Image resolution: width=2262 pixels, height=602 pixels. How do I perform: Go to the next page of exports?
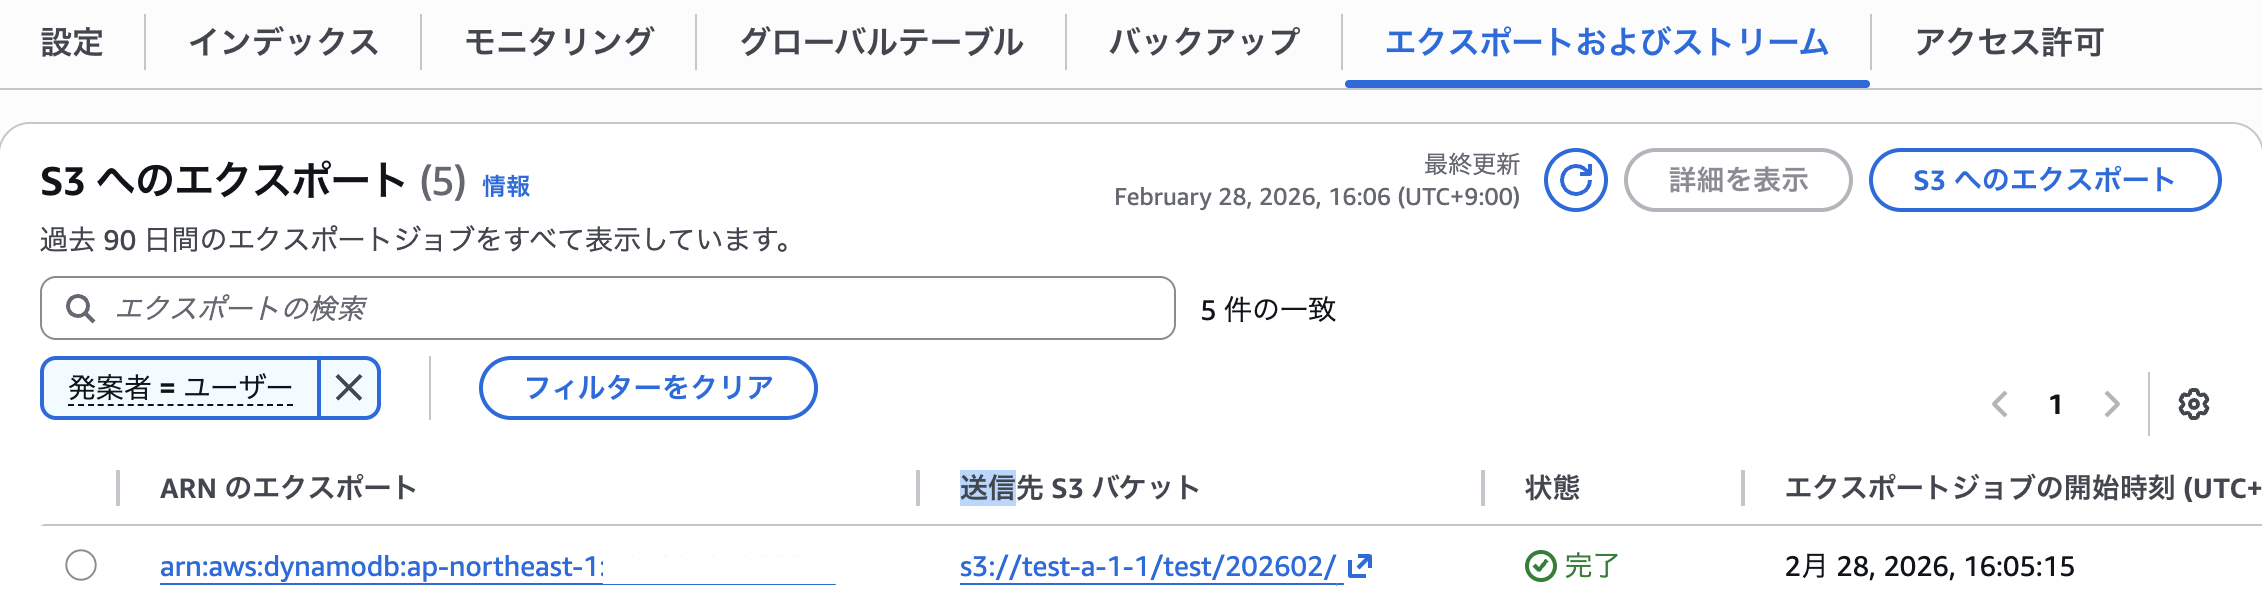tap(2113, 405)
